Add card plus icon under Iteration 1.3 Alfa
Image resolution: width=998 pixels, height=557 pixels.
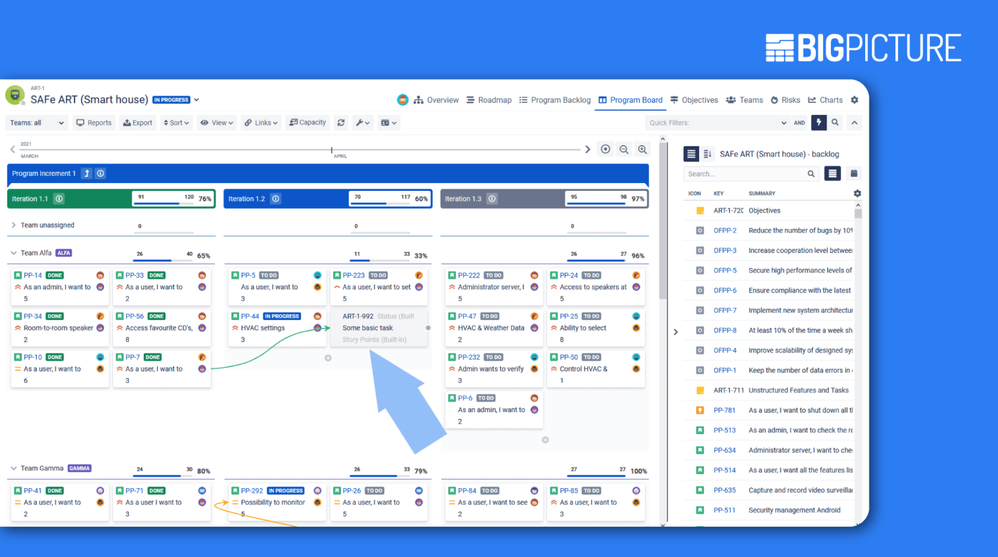pyautogui.click(x=545, y=440)
